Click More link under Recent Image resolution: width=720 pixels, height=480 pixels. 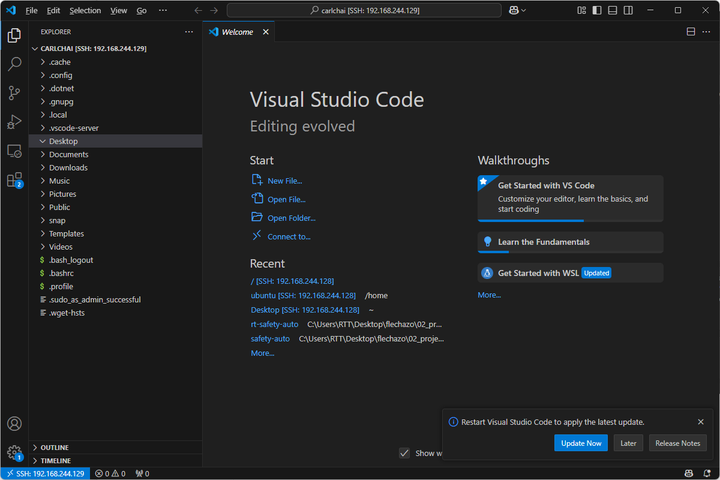click(262, 353)
